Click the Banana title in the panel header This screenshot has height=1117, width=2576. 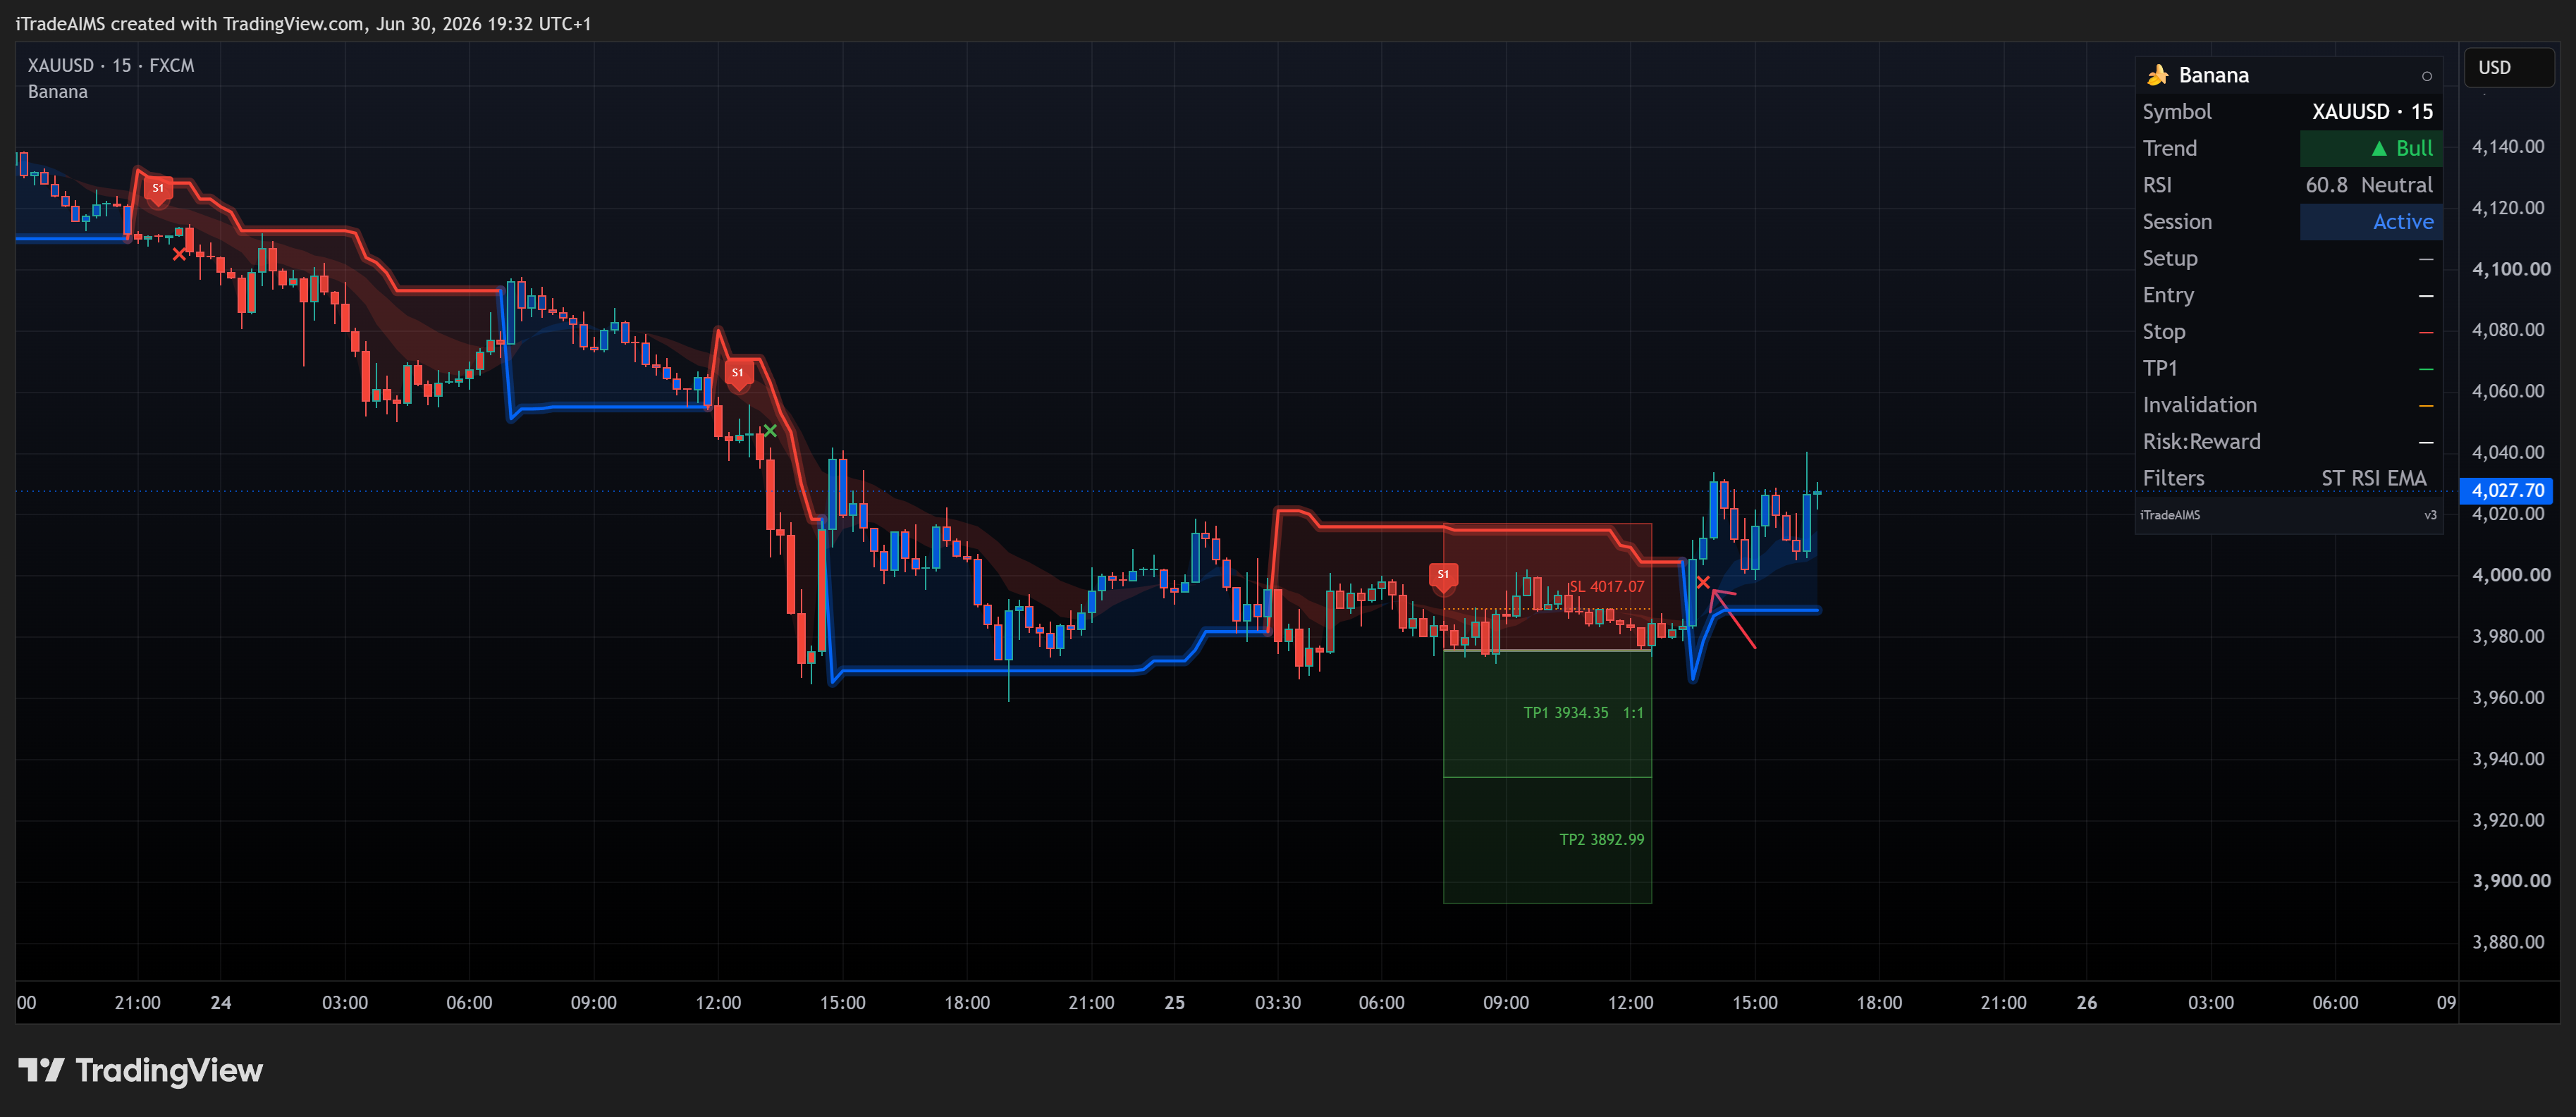click(2213, 76)
